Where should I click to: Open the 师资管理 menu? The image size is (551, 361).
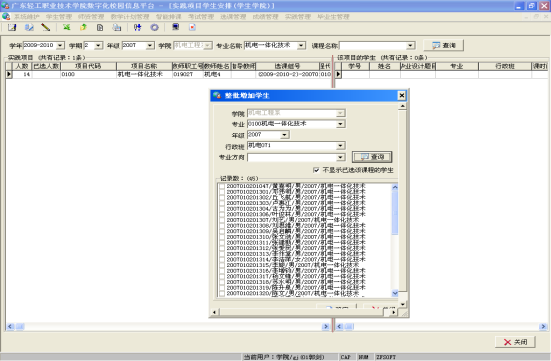click(91, 17)
